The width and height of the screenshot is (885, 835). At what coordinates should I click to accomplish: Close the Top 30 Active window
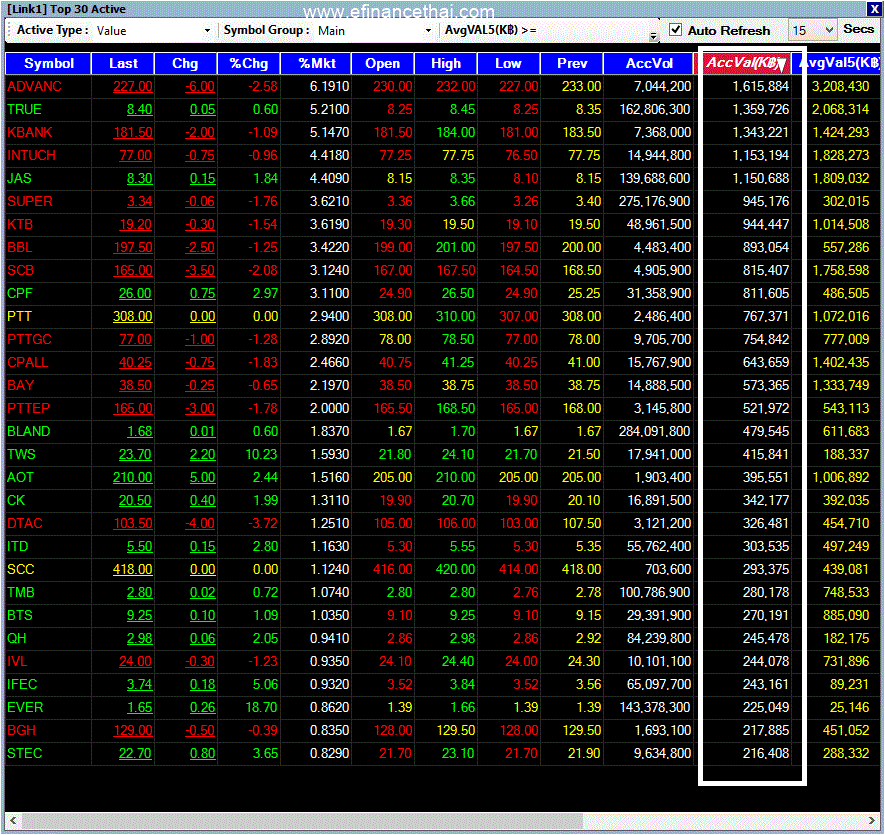tap(874, 8)
